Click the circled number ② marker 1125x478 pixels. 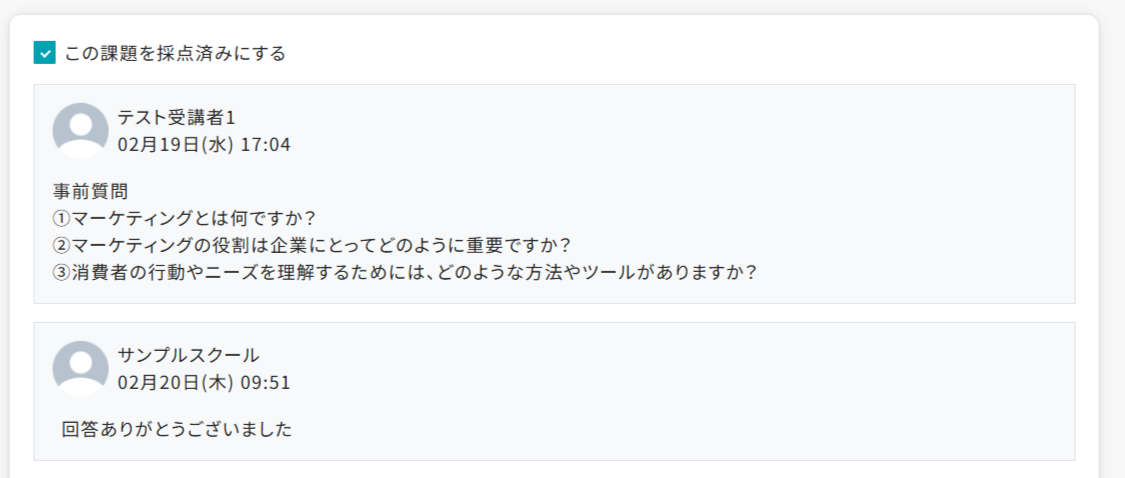[61, 245]
